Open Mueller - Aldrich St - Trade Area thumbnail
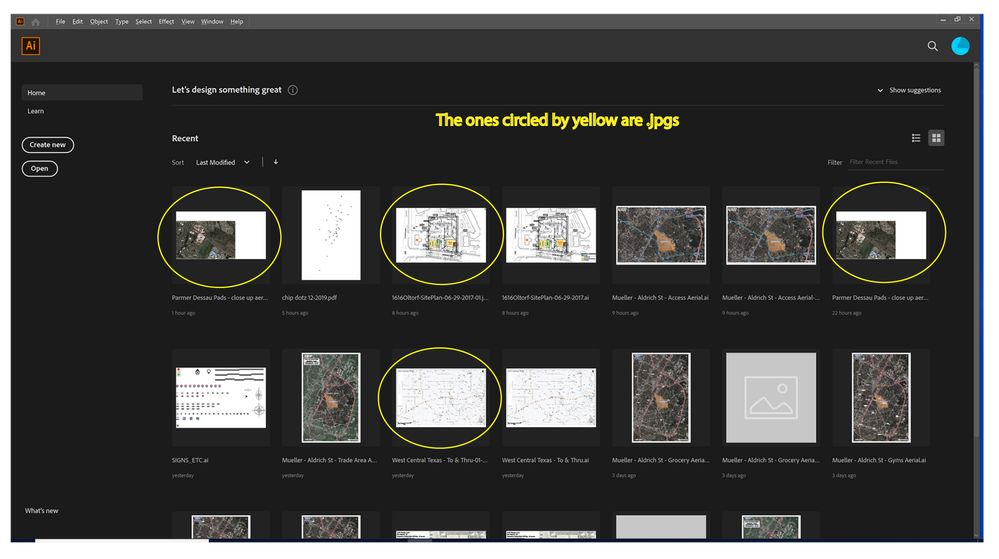This screenshot has width=999, height=559. (331, 397)
